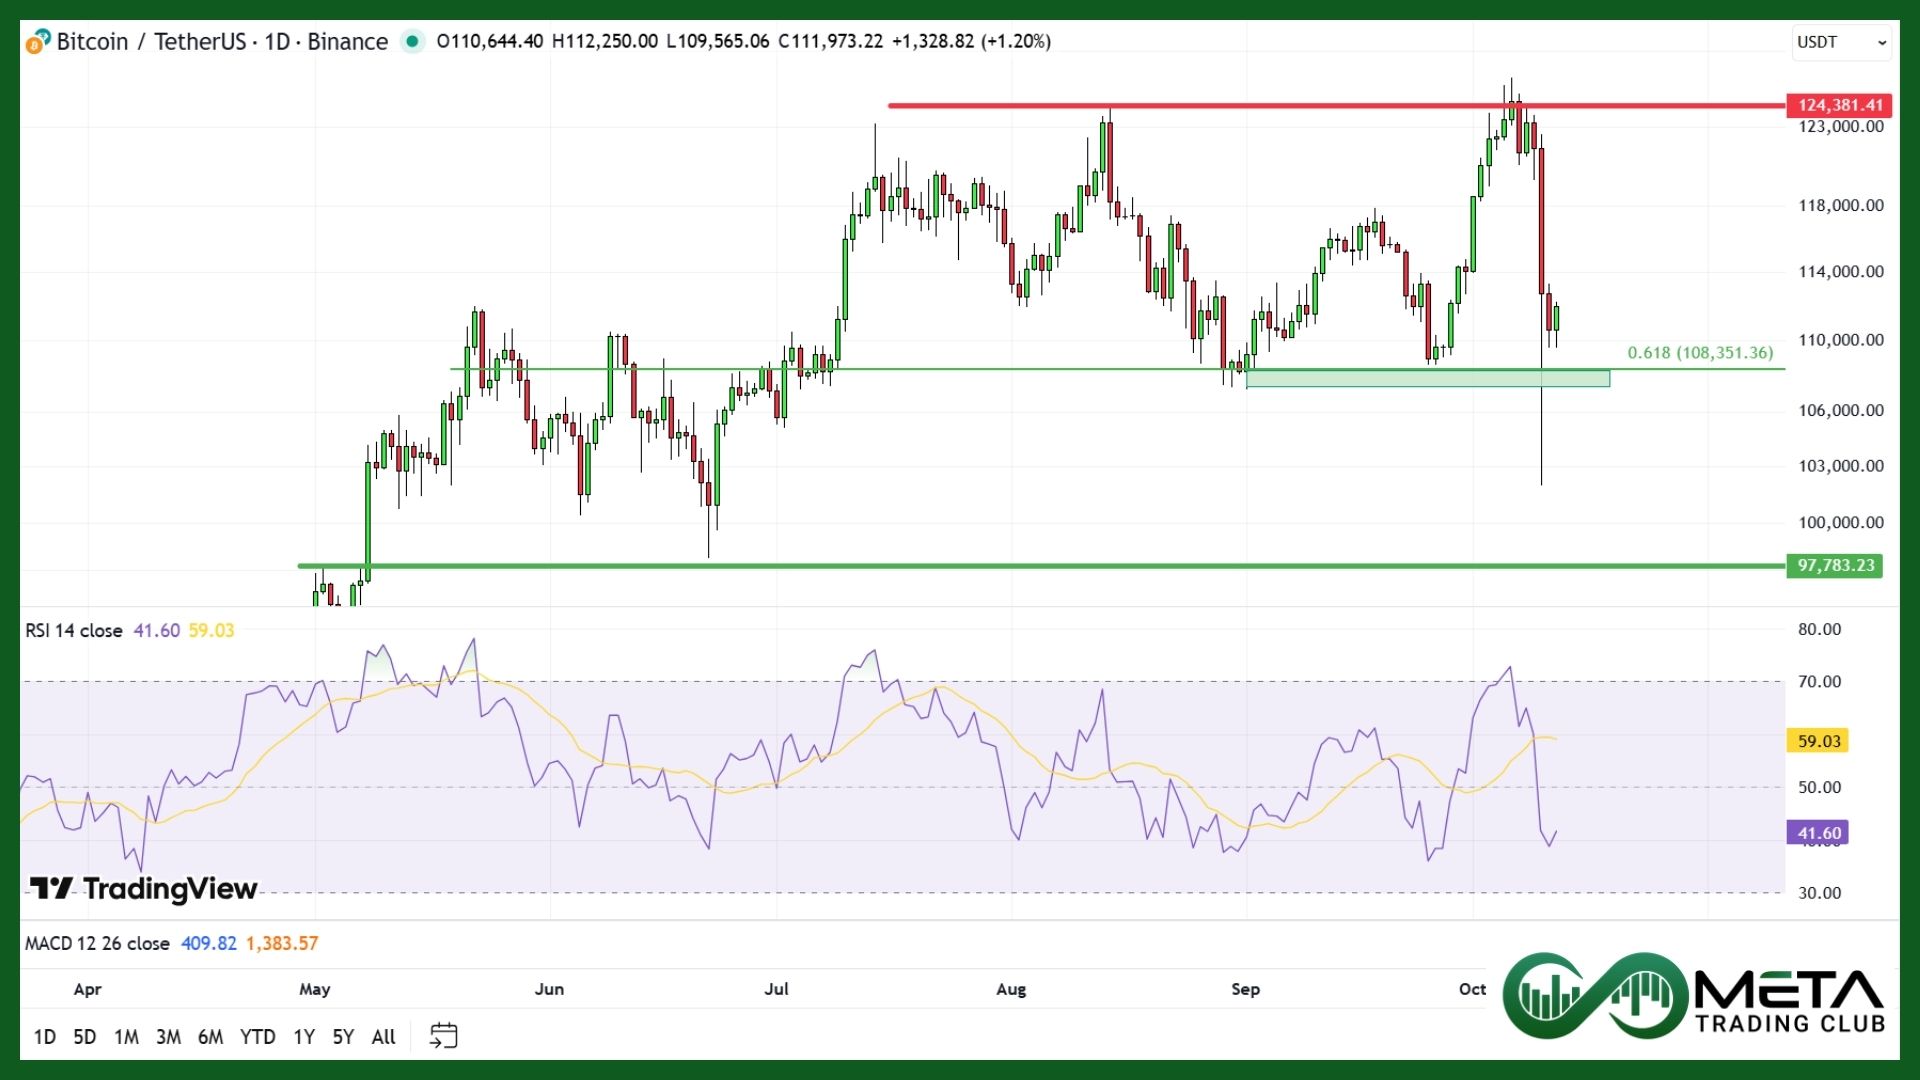Switch to the 3M range
Viewport: 1920px width, 1080px height.
point(168,1037)
